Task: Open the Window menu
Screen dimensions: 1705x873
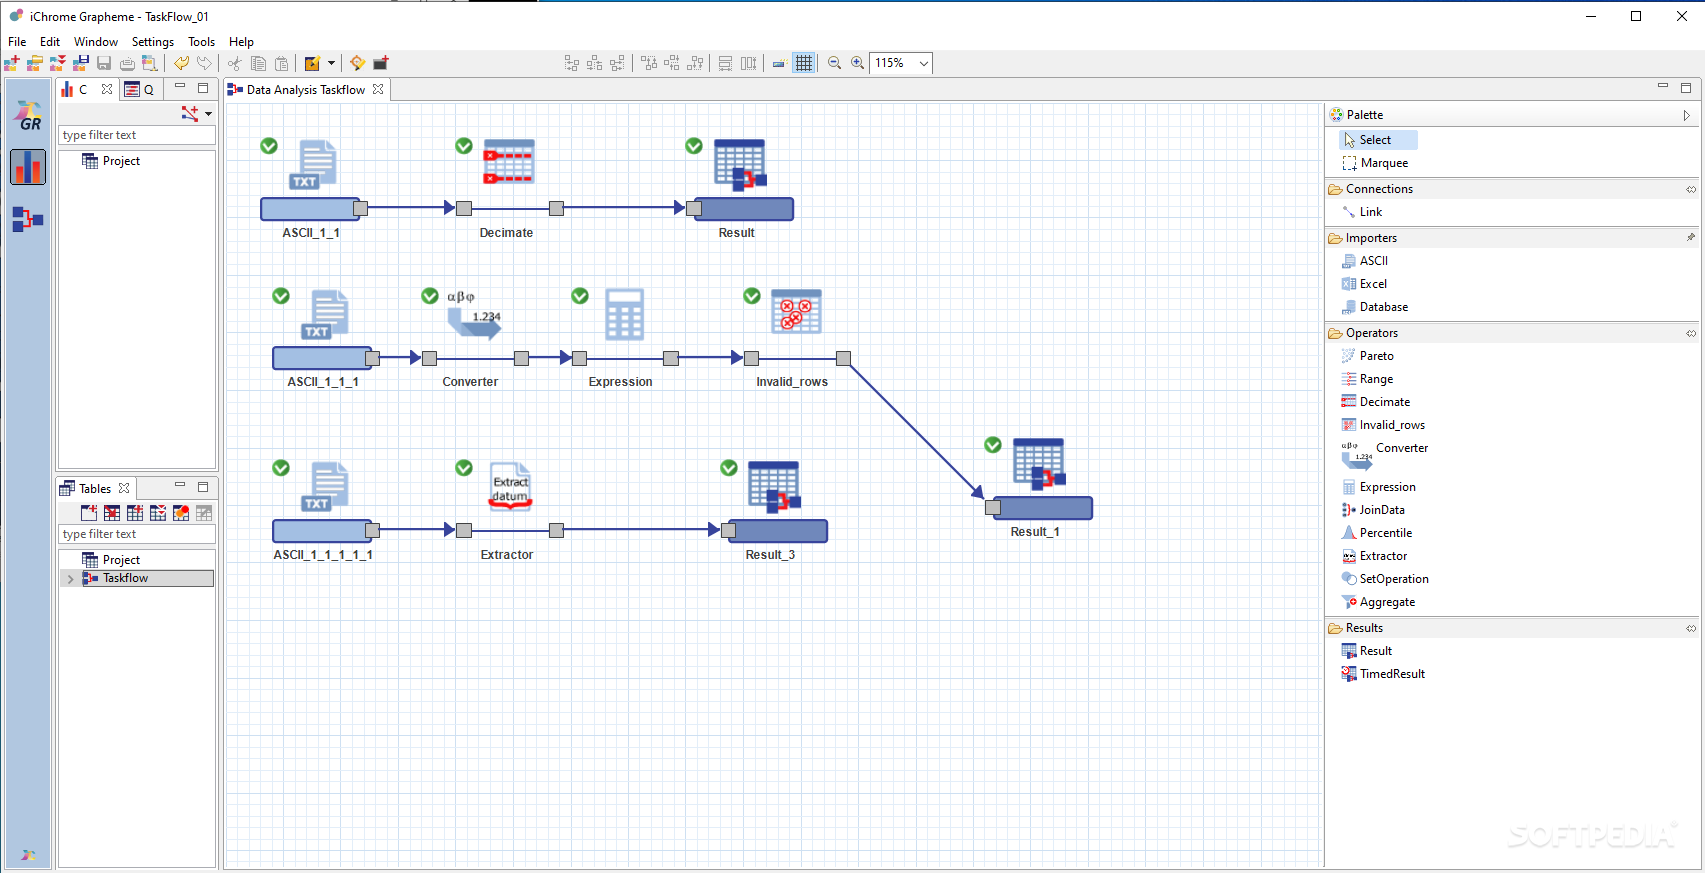Action: tap(96, 42)
